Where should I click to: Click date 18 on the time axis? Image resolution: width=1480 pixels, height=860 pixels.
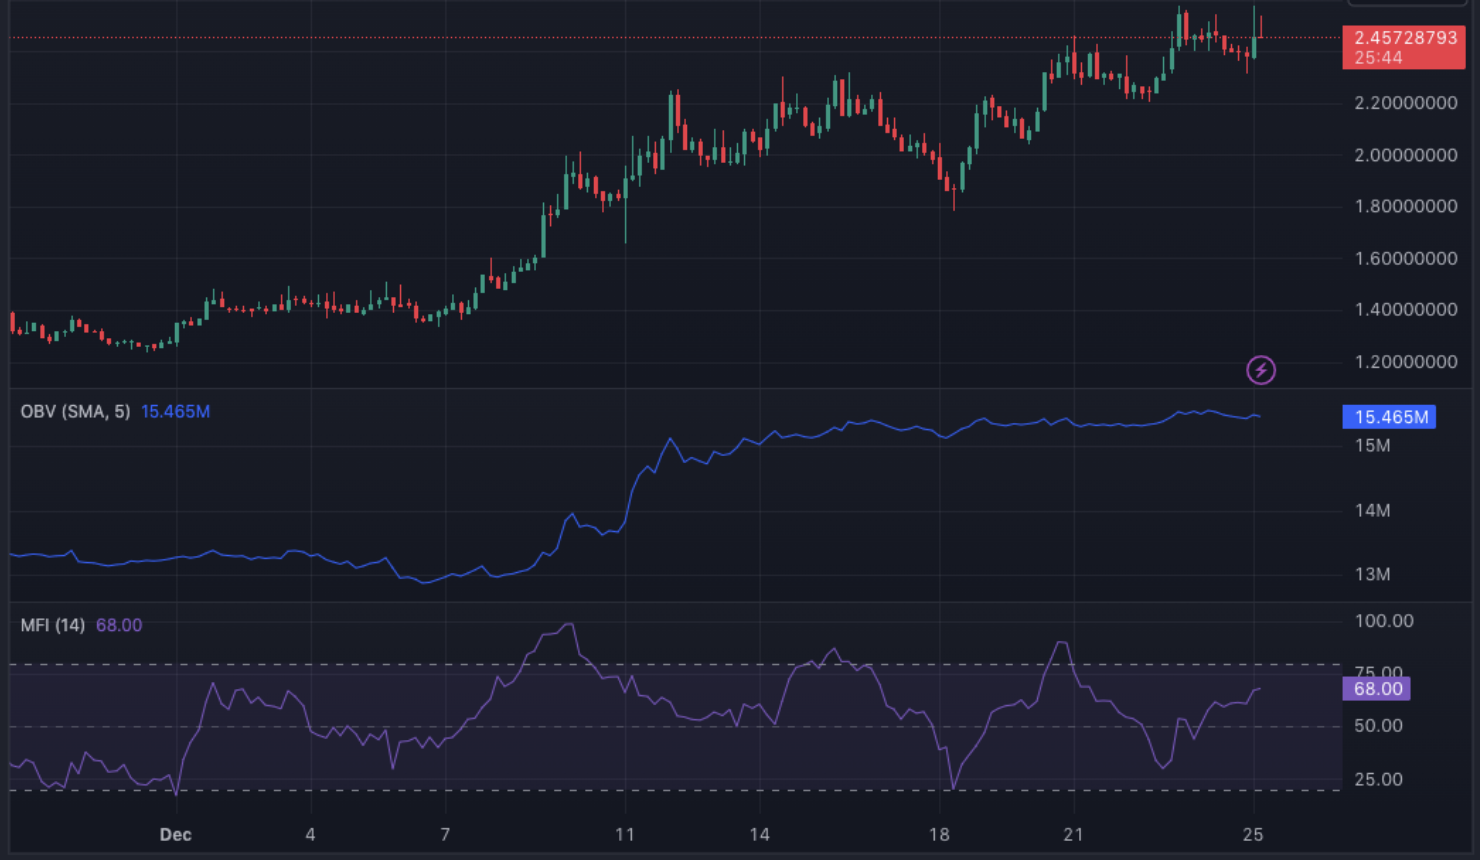click(939, 835)
